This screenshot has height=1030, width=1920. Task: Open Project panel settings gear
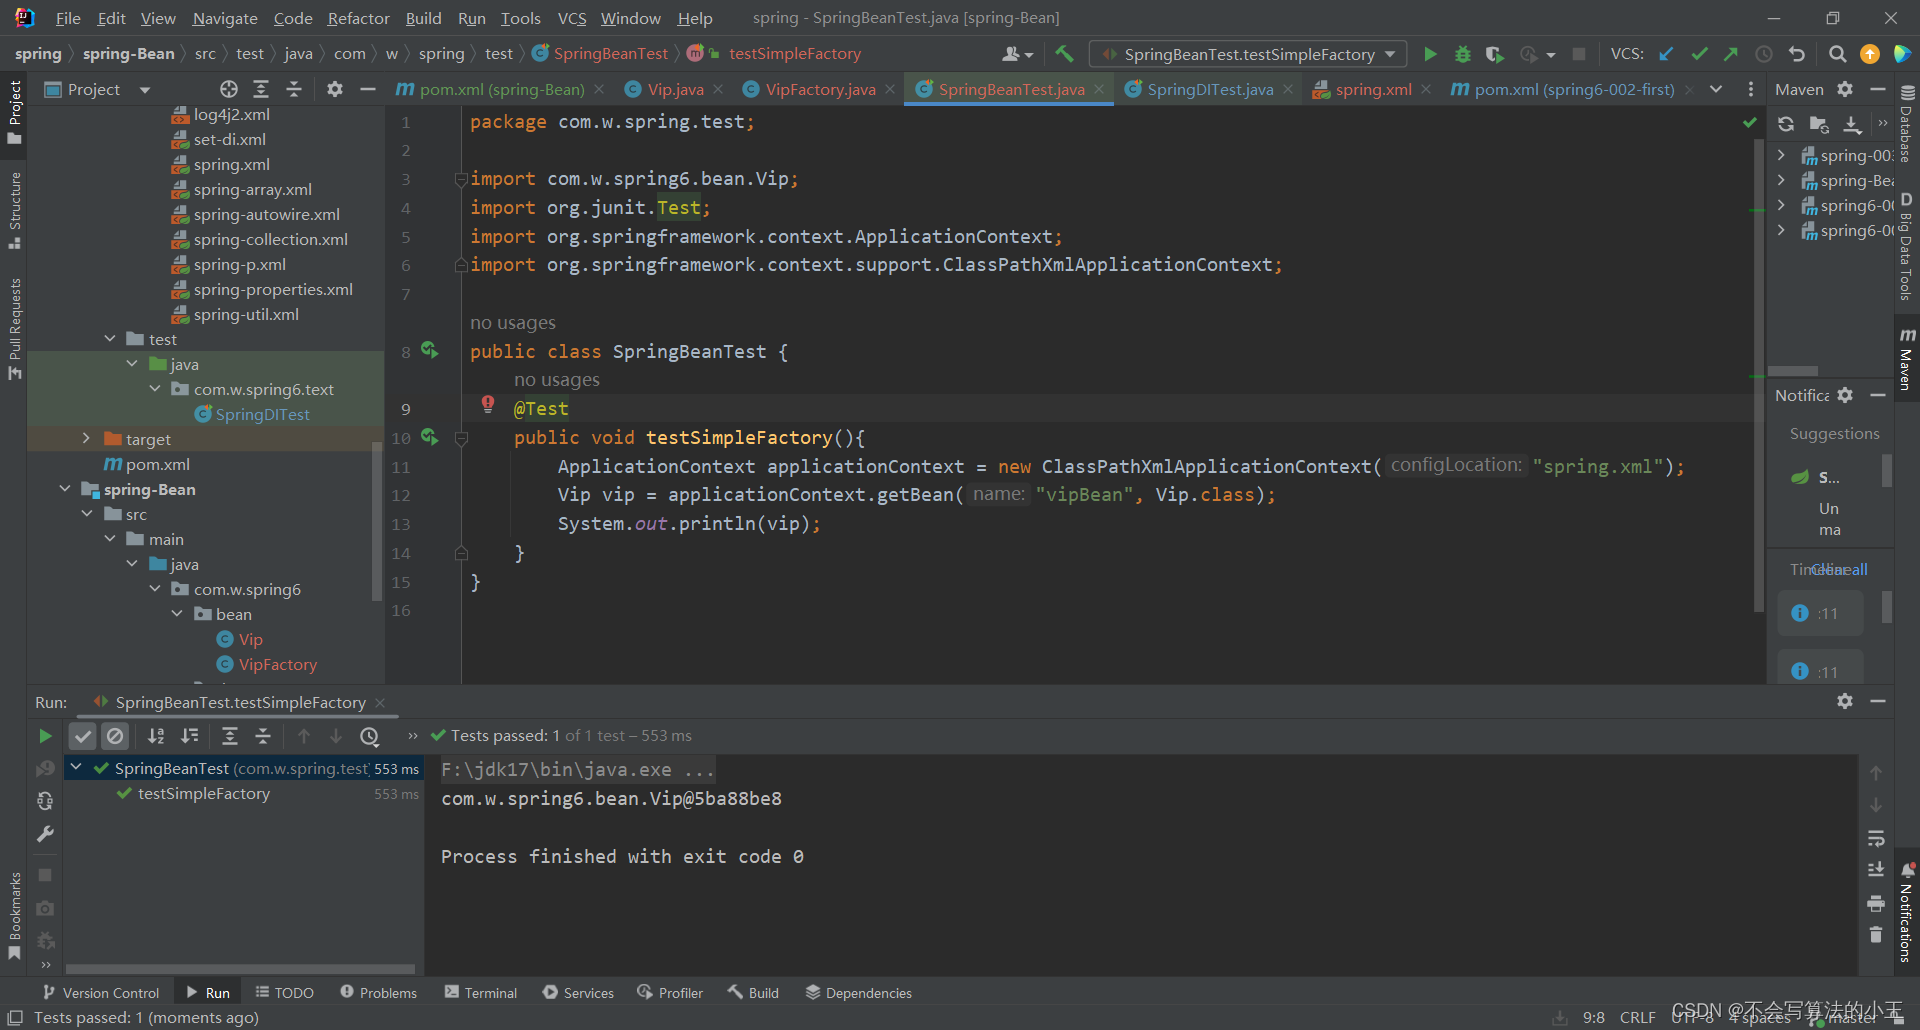[335, 89]
